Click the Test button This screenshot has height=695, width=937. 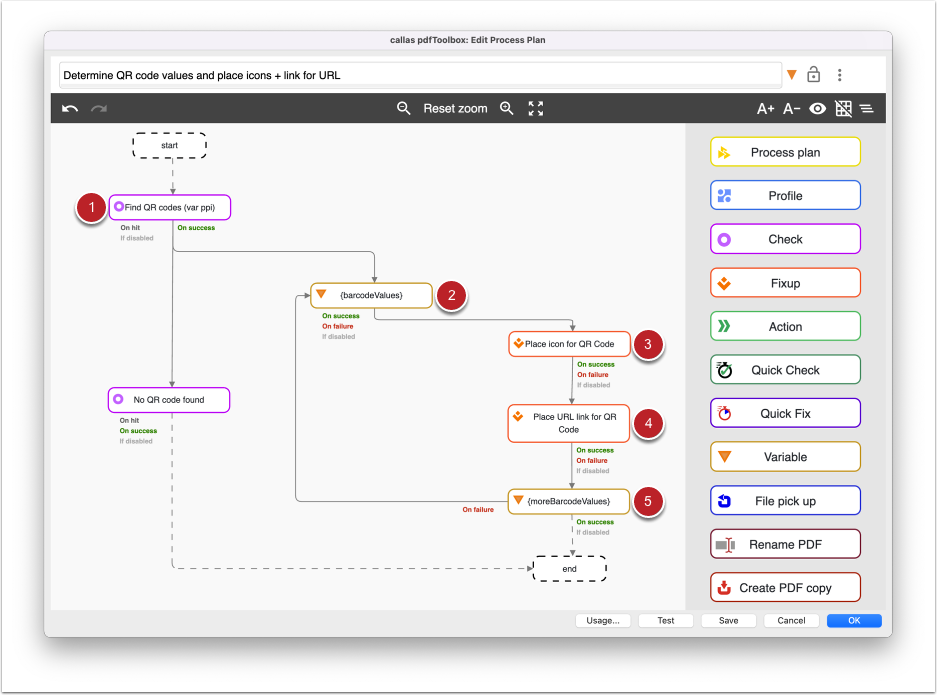click(666, 621)
